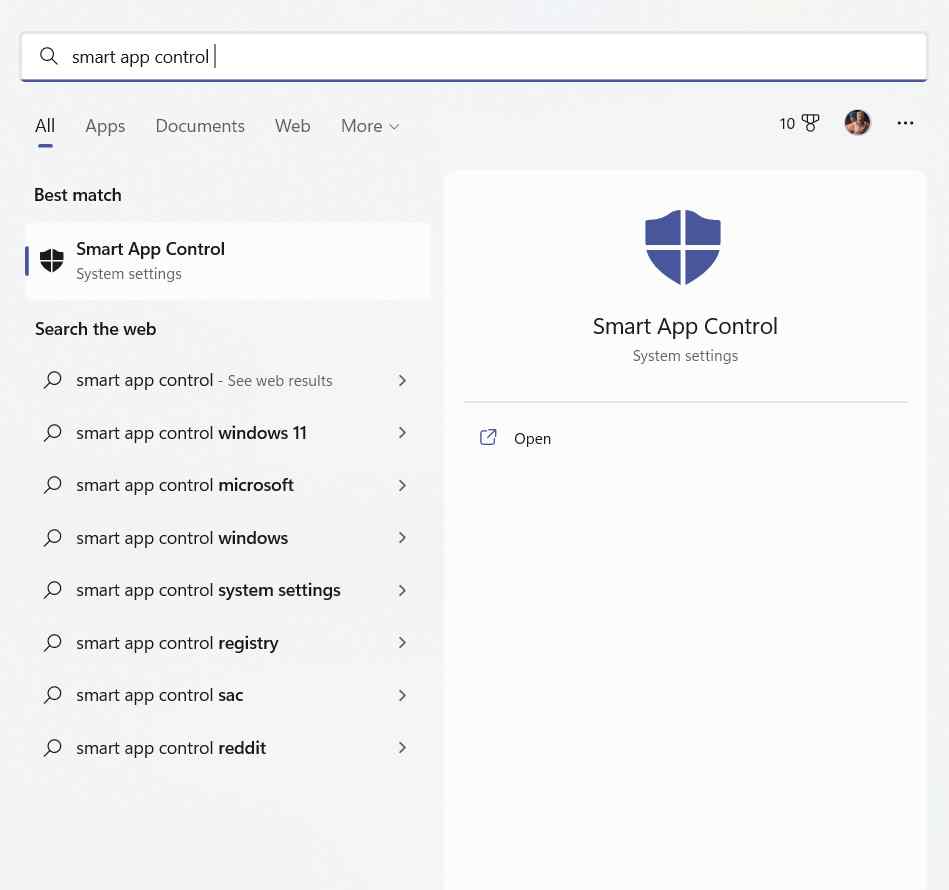This screenshot has height=890, width=949.
Task: Switch to the Apps tab
Action: [x=105, y=126]
